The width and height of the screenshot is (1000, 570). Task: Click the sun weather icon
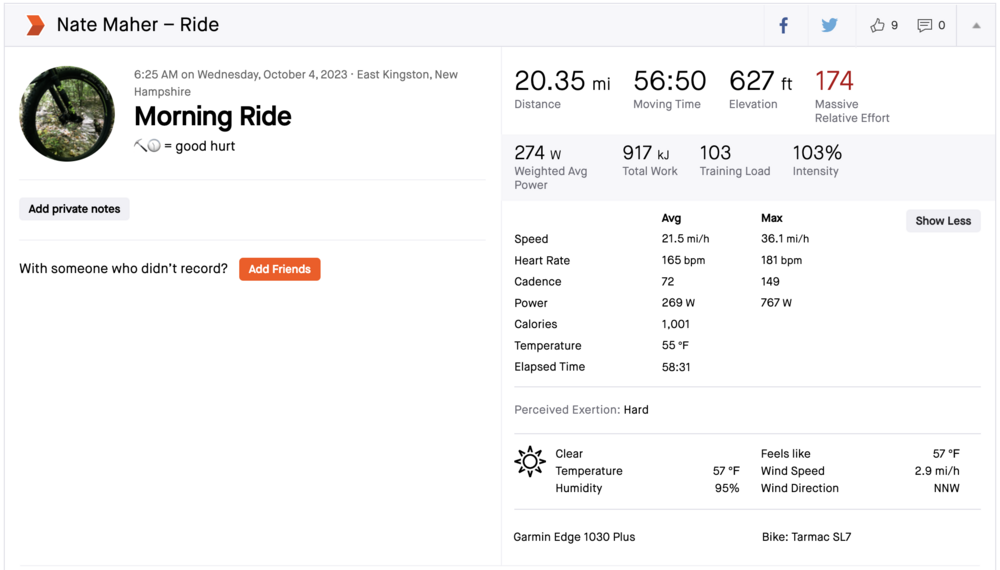click(529, 462)
